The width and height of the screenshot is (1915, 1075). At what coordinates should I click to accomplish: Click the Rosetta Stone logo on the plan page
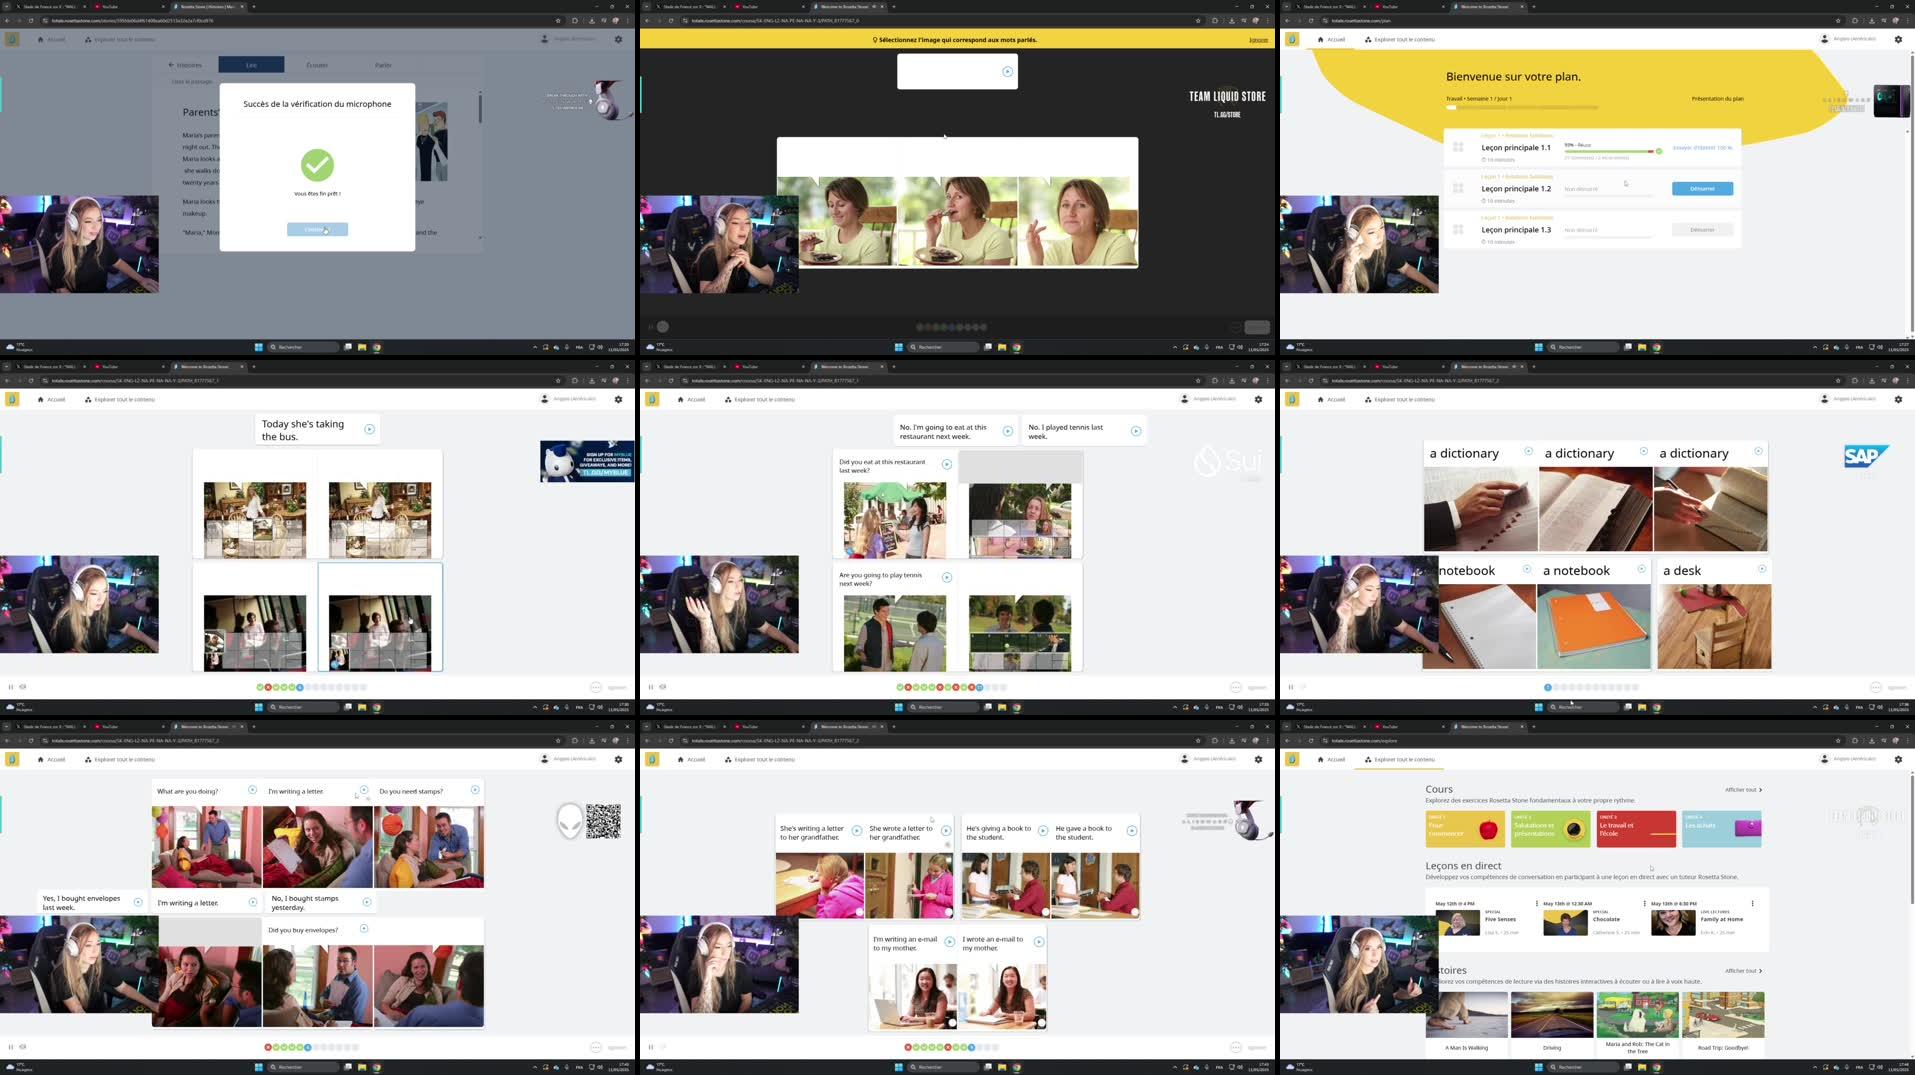tap(1292, 39)
